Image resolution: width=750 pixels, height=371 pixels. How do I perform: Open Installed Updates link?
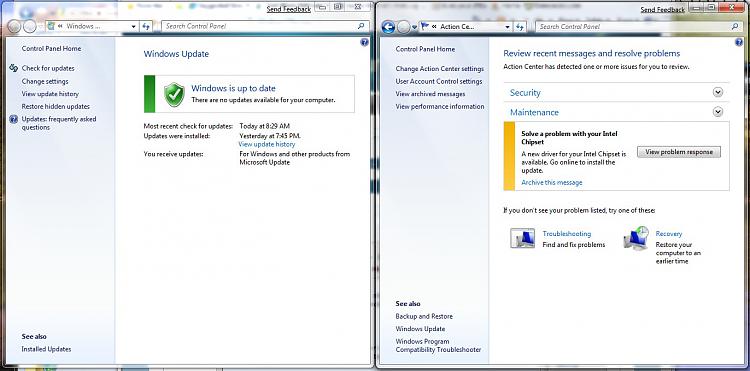pyautogui.click(x=46, y=349)
